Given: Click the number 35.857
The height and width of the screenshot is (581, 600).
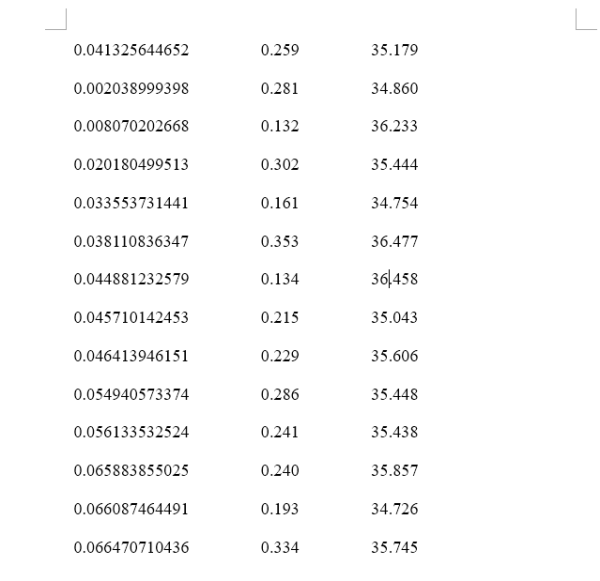Looking at the screenshot, I should pyautogui.click(x=394, y=469).
